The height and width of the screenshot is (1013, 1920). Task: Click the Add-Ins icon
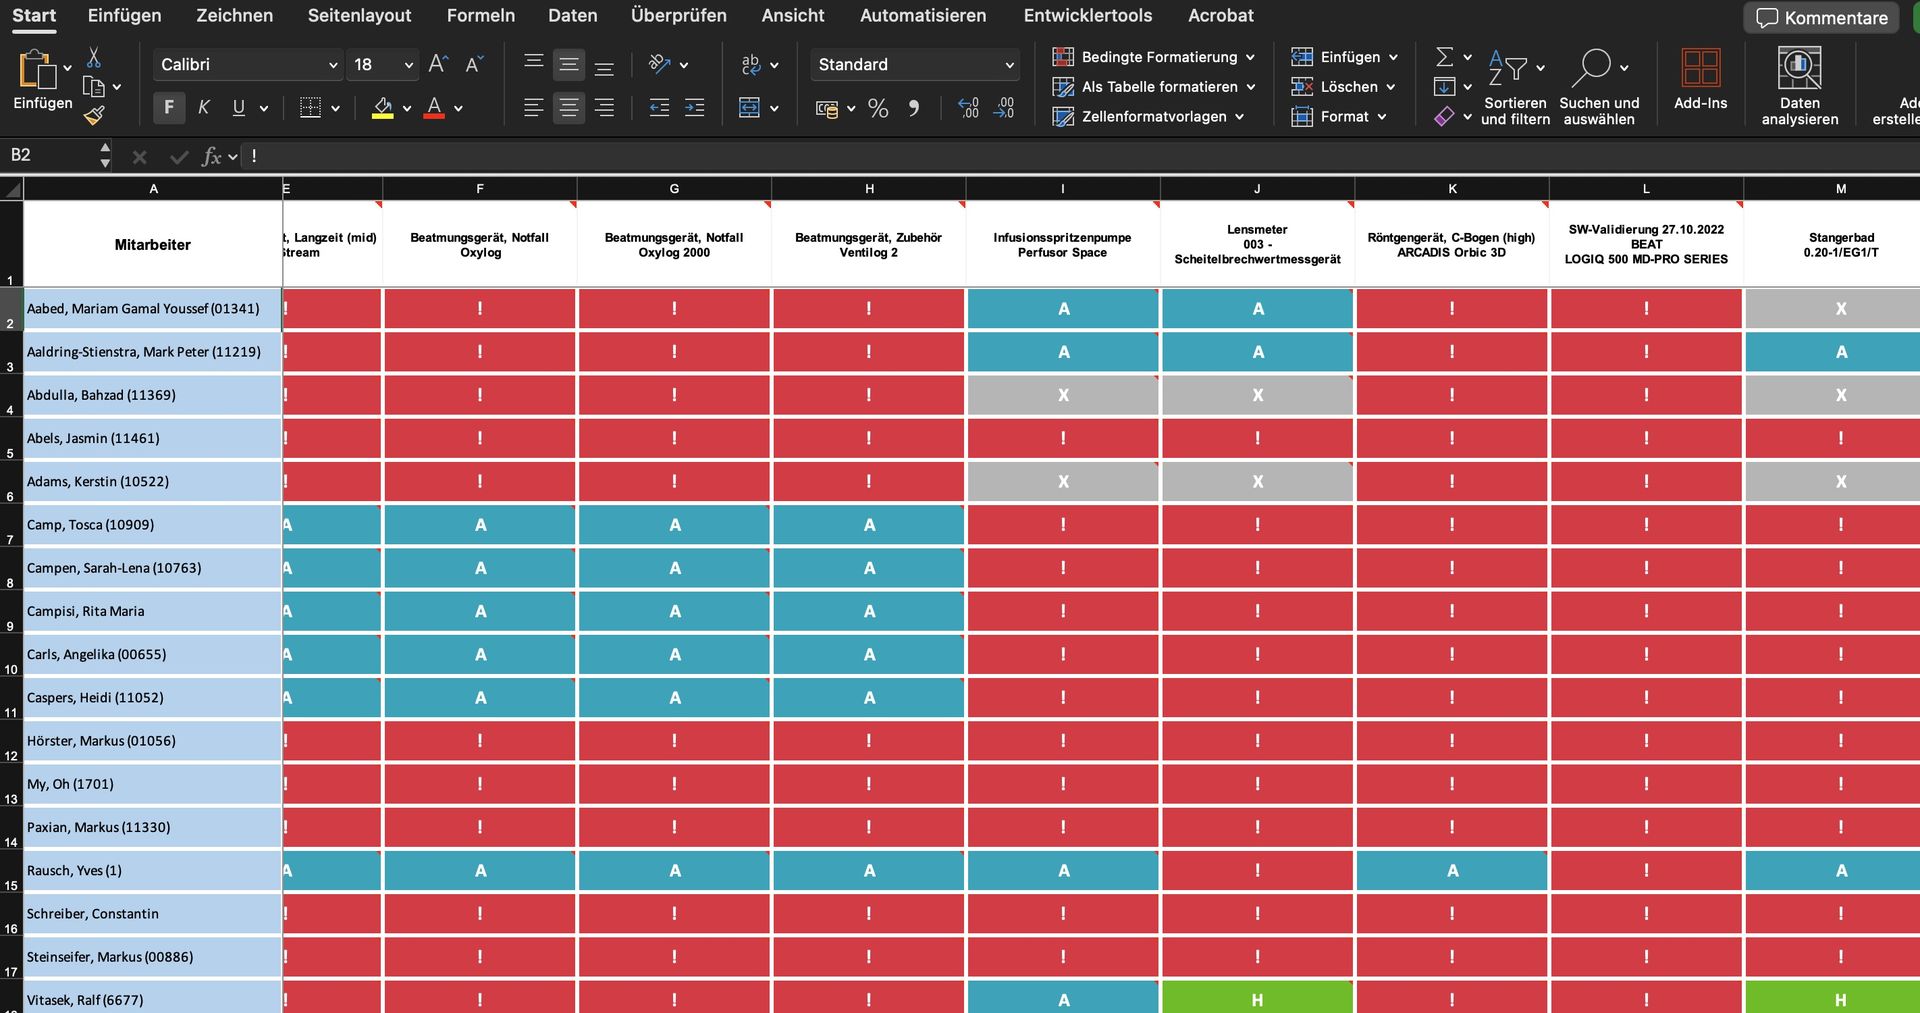click(1700, 80)
